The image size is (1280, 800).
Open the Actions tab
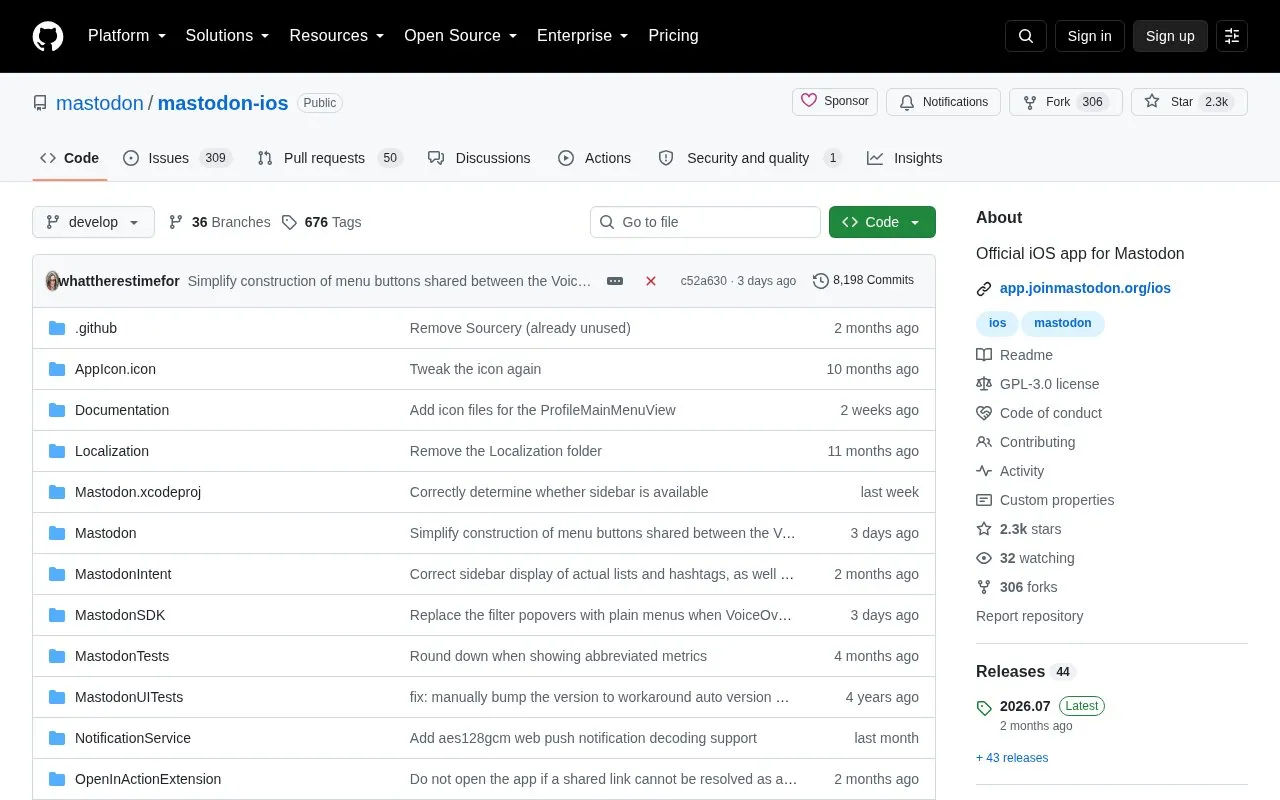click(594, 158)
